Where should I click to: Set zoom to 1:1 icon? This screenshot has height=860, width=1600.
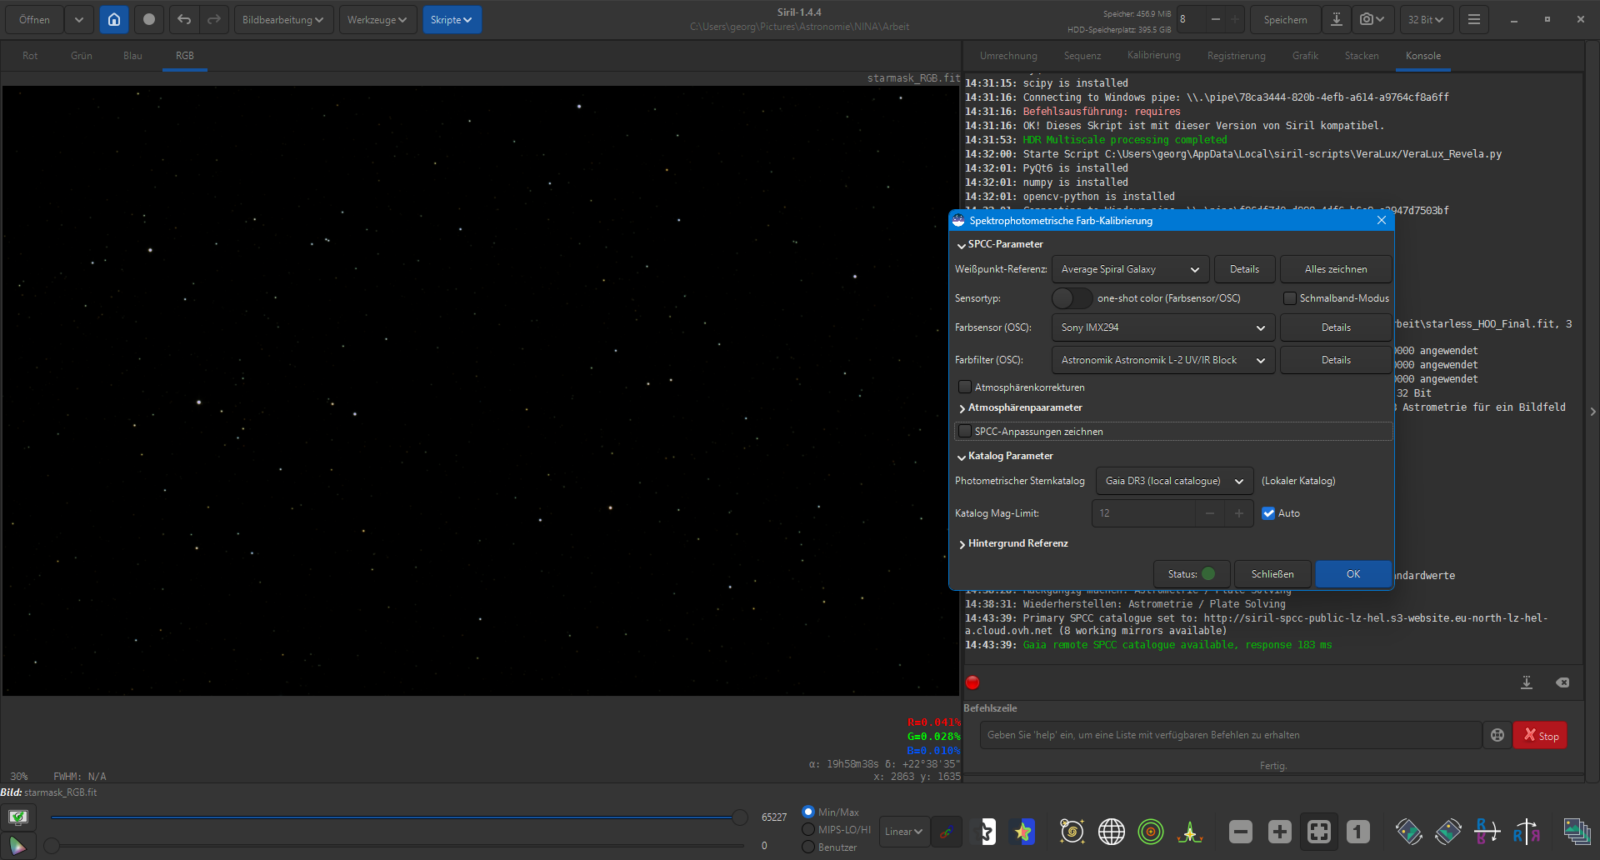pos(1358,832)
